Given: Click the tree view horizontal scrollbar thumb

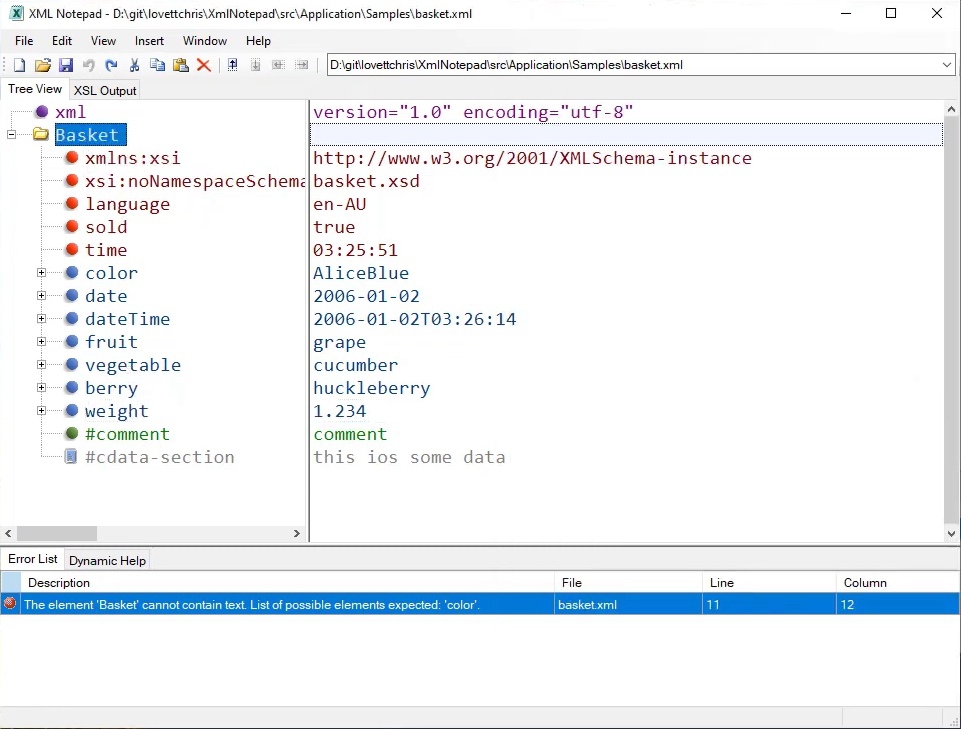Looking at the screenshot, I should (57, 534).
